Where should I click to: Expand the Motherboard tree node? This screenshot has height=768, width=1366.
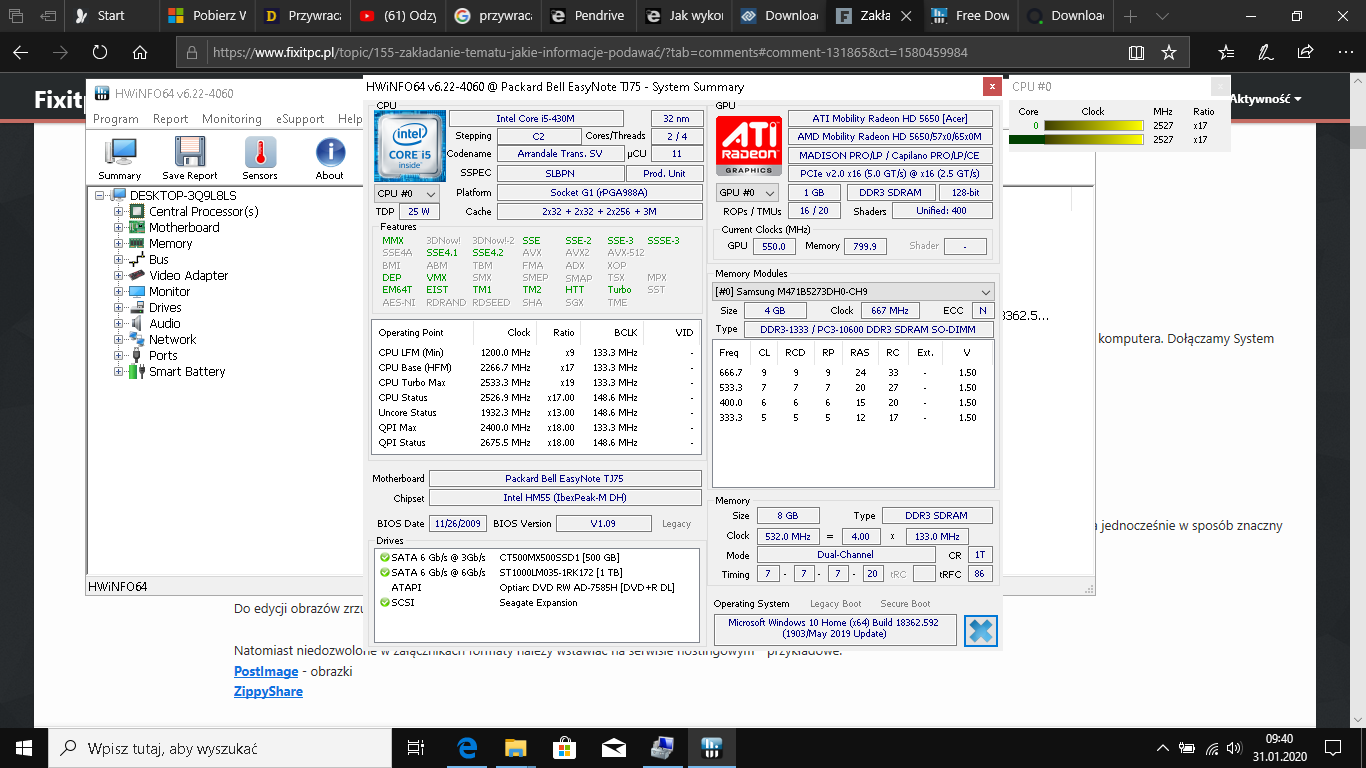(x=119, y=228)
